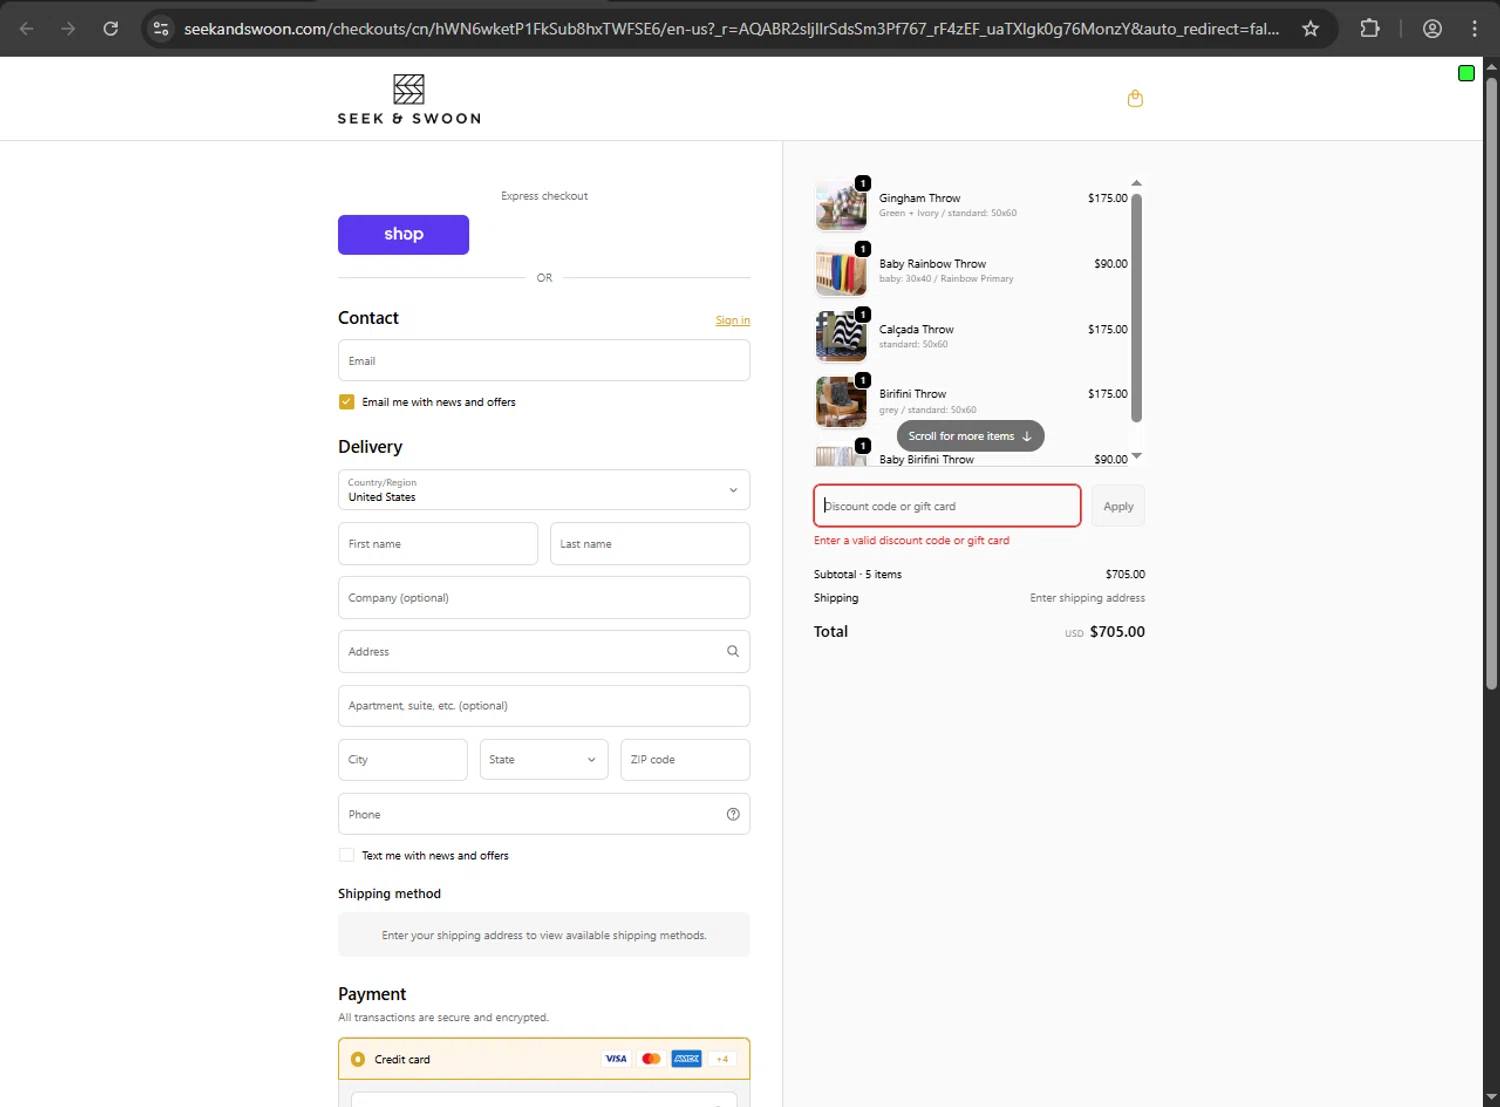Click the 'Enter a valid discount code' error text
This screenshot has height=1107, width=1500.
tap(911, 540)
